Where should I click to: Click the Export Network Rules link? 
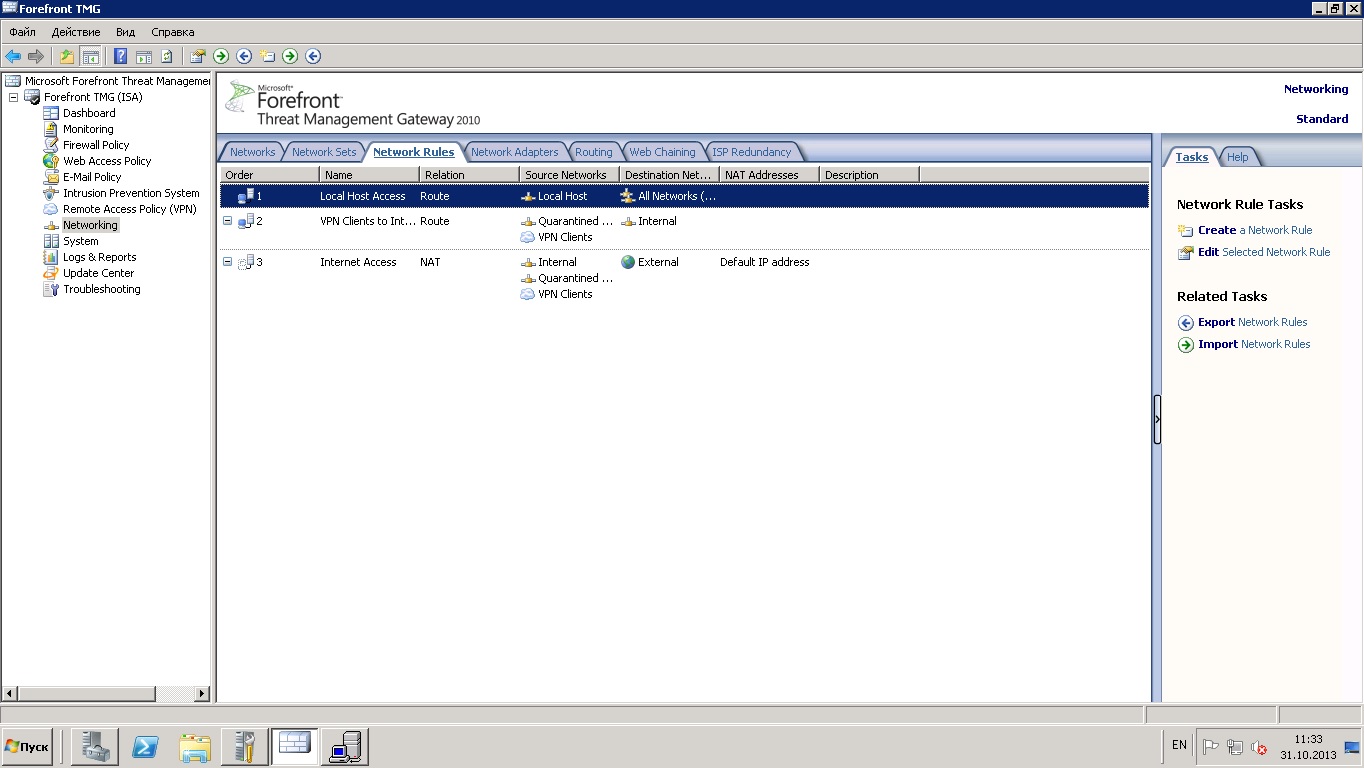click(x=1253, y=322)
